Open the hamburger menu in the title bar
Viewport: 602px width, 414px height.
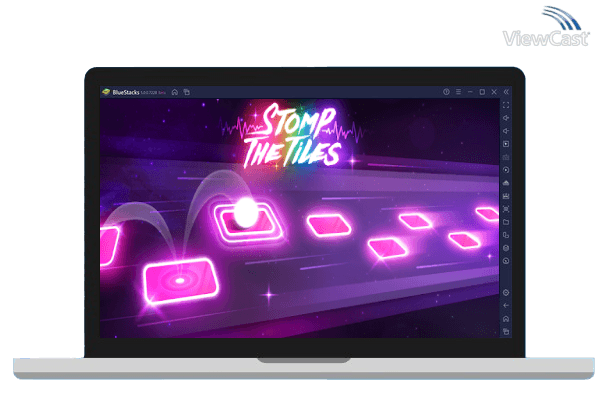pos(458,92)
